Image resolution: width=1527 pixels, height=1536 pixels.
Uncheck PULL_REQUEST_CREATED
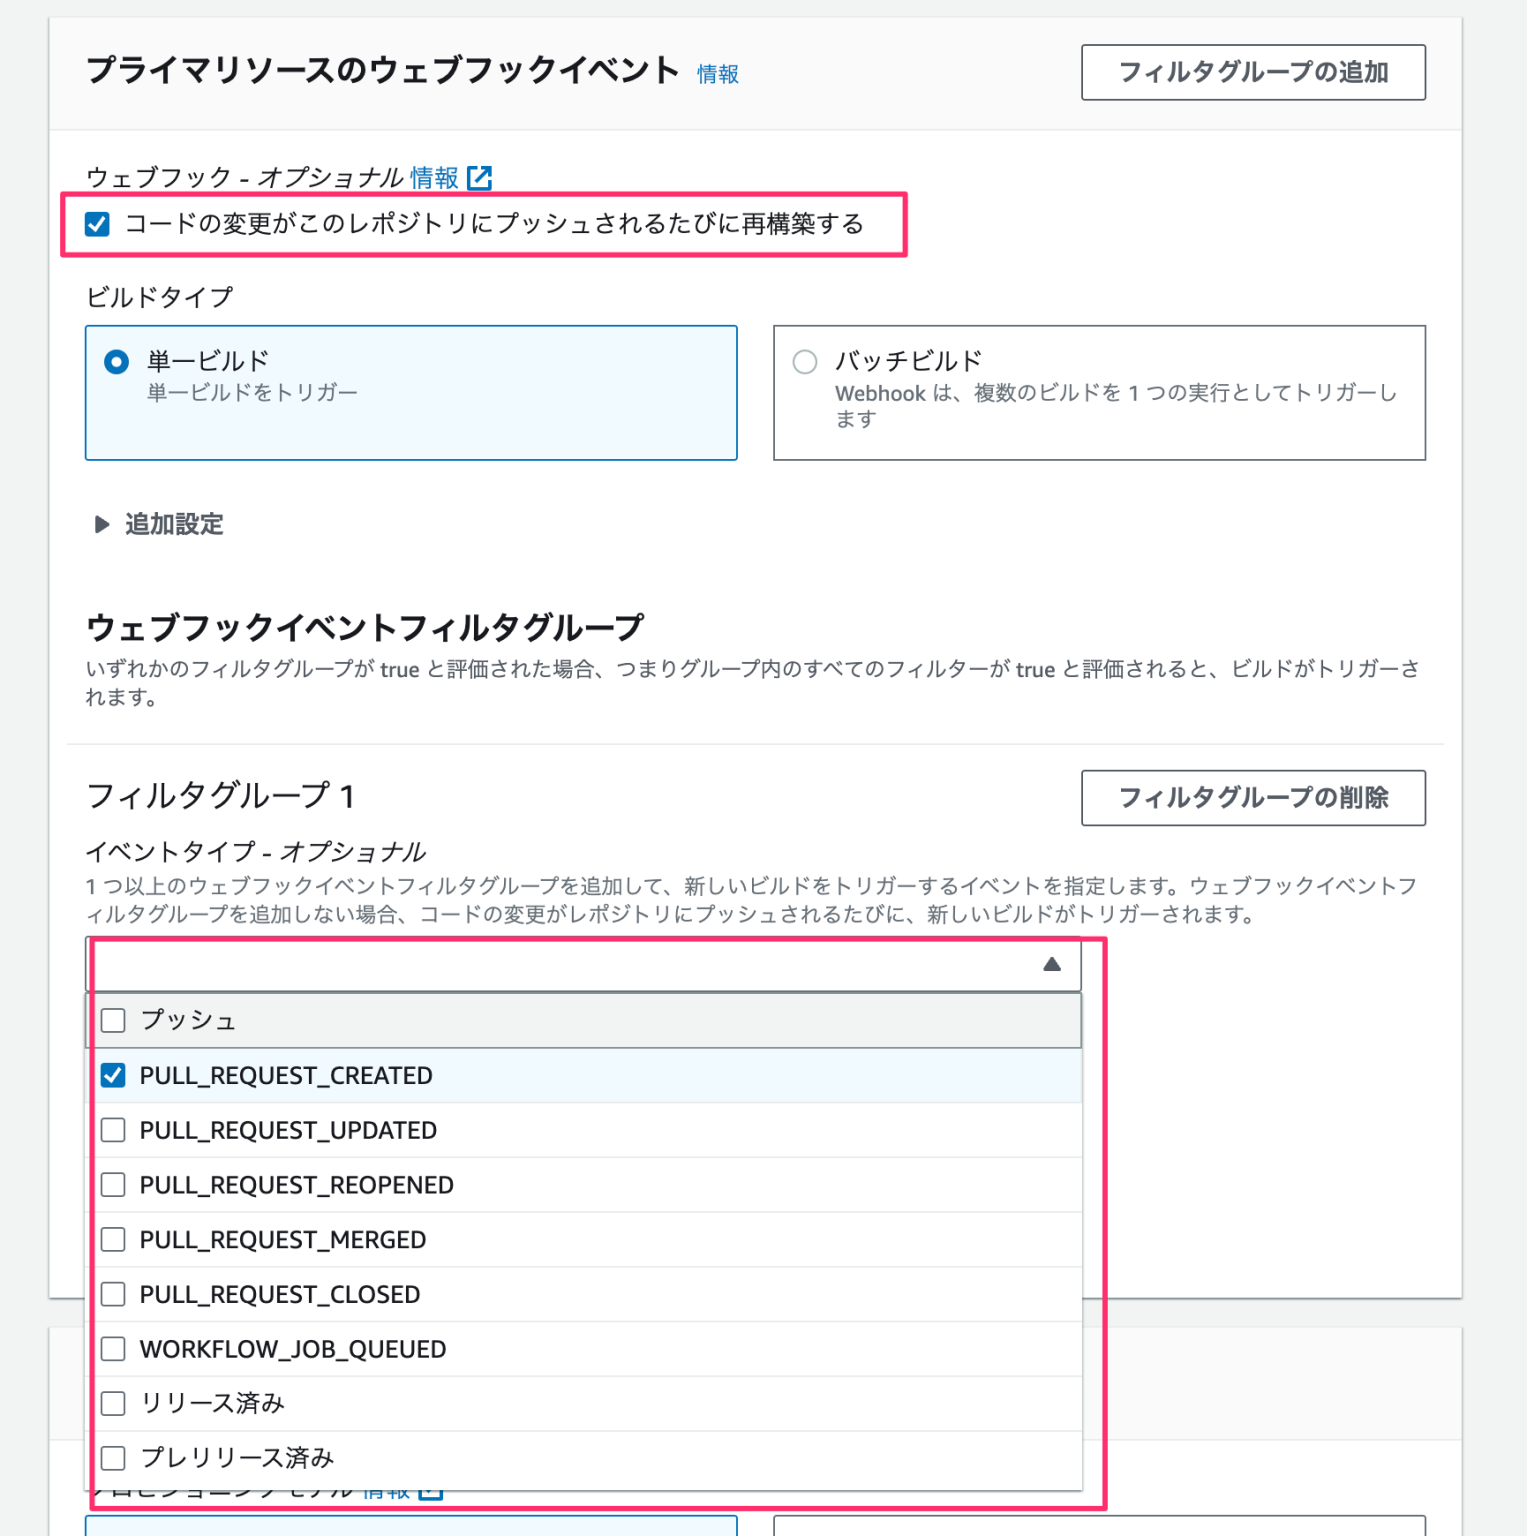coord(113,1075)
